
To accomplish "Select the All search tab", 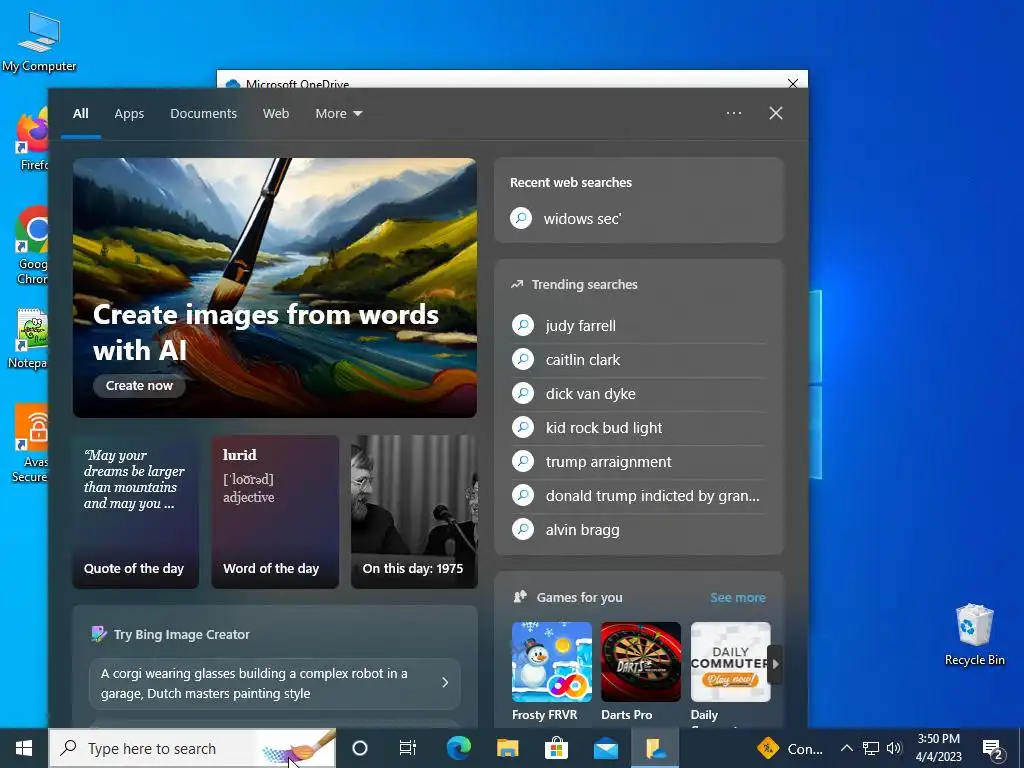I will (81, 114).
